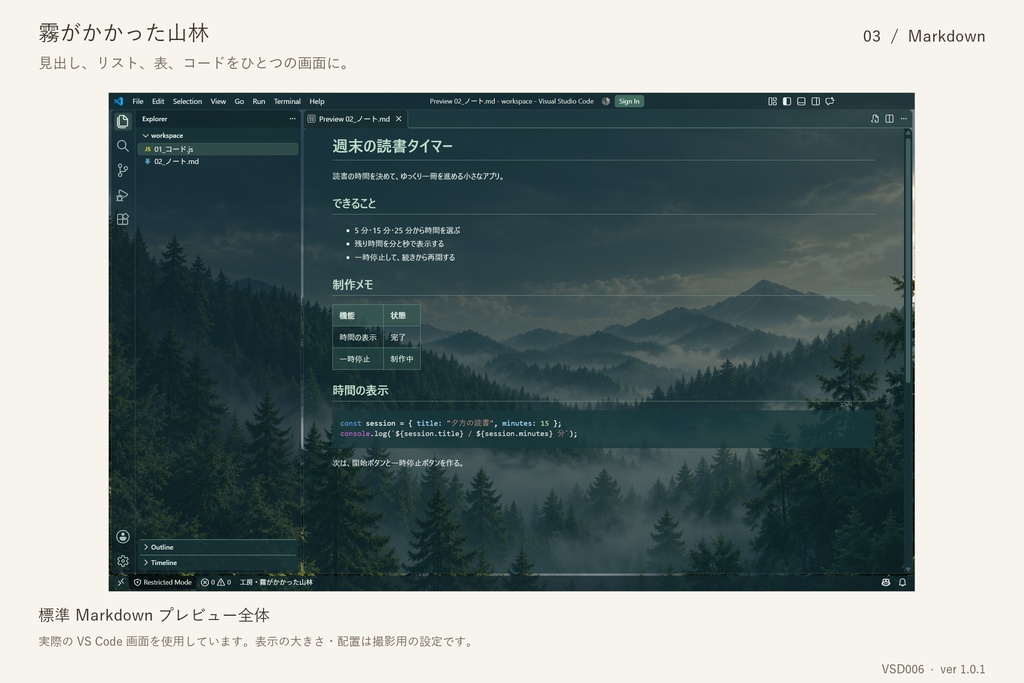The width and height of the screenshot is (1024, 683).
Task: Toggle Primary Side Bar layout icon
Action: pyautogui.click(x=787, y=101)
